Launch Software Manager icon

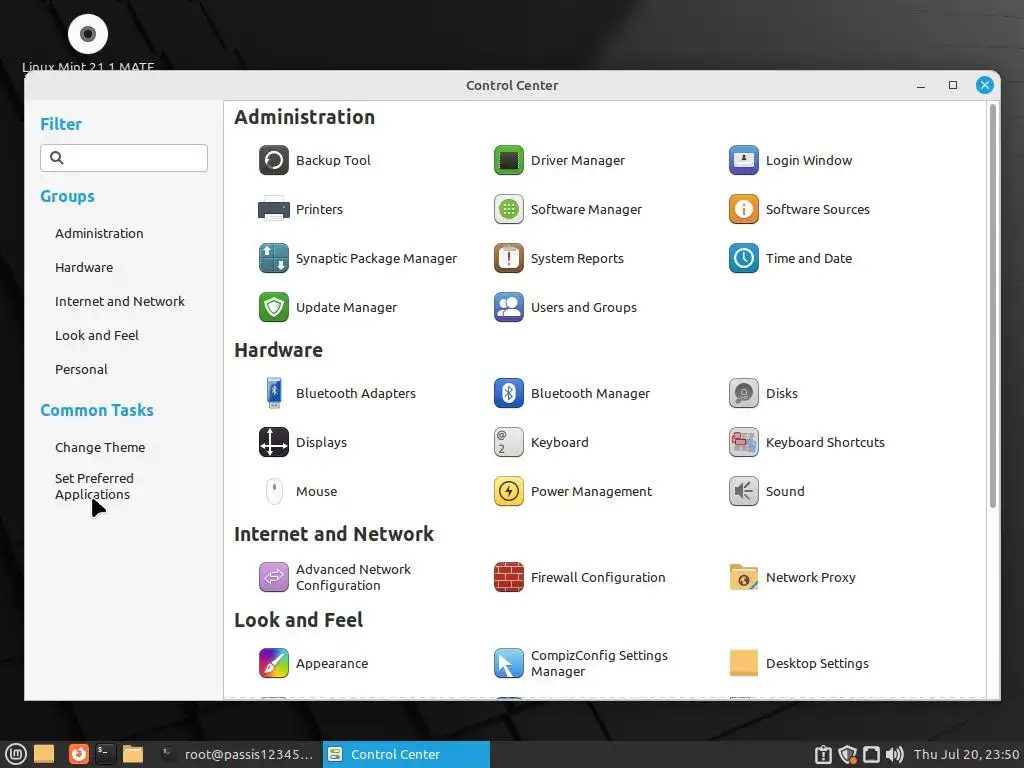[x=509, y=210]
